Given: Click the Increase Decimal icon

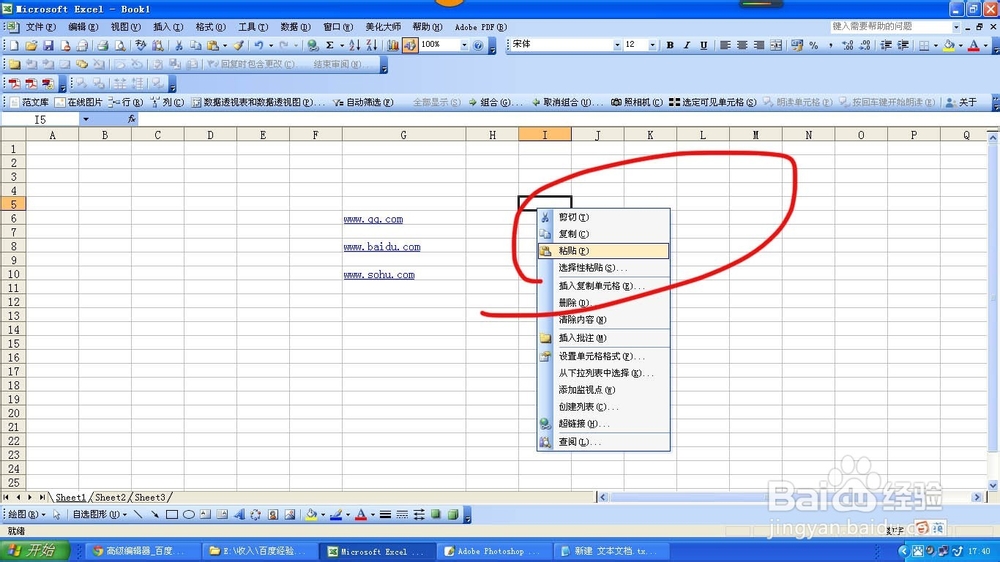Looking at the screenshot, I should click(x=848, y=45).
